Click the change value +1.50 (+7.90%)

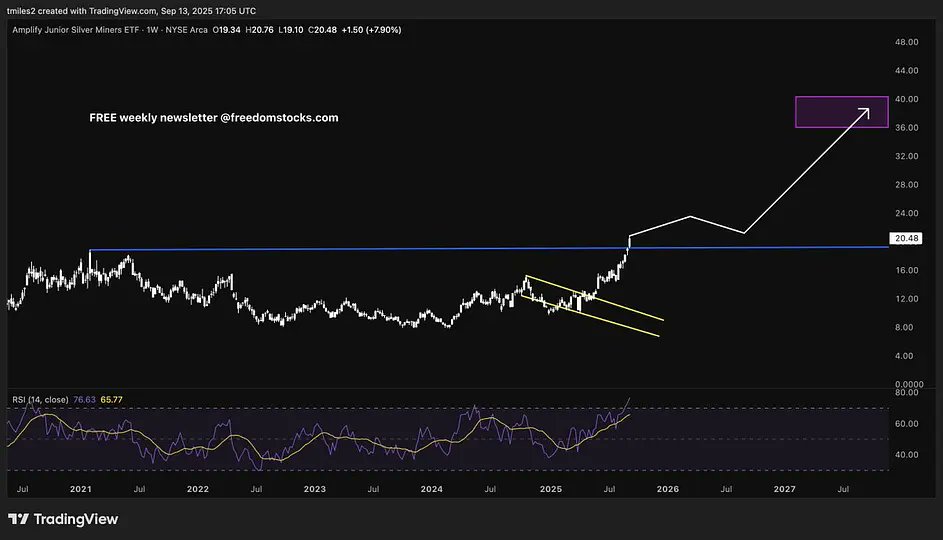[x=371, y=29]
